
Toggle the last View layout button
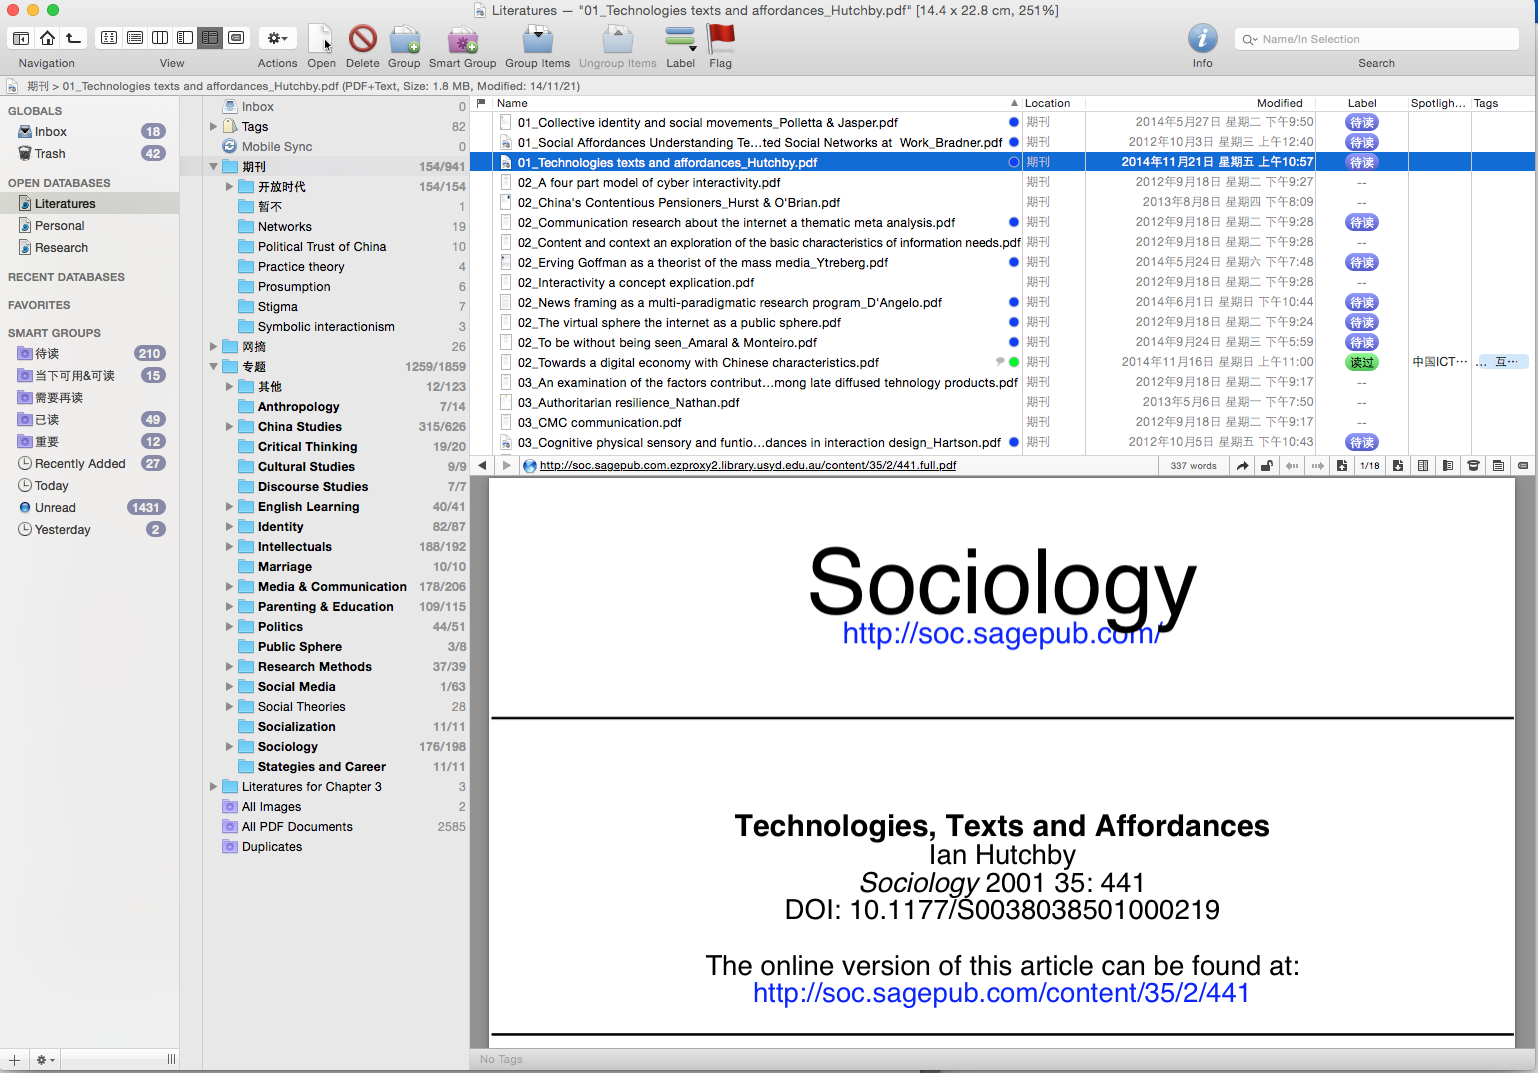pos(236,38)
